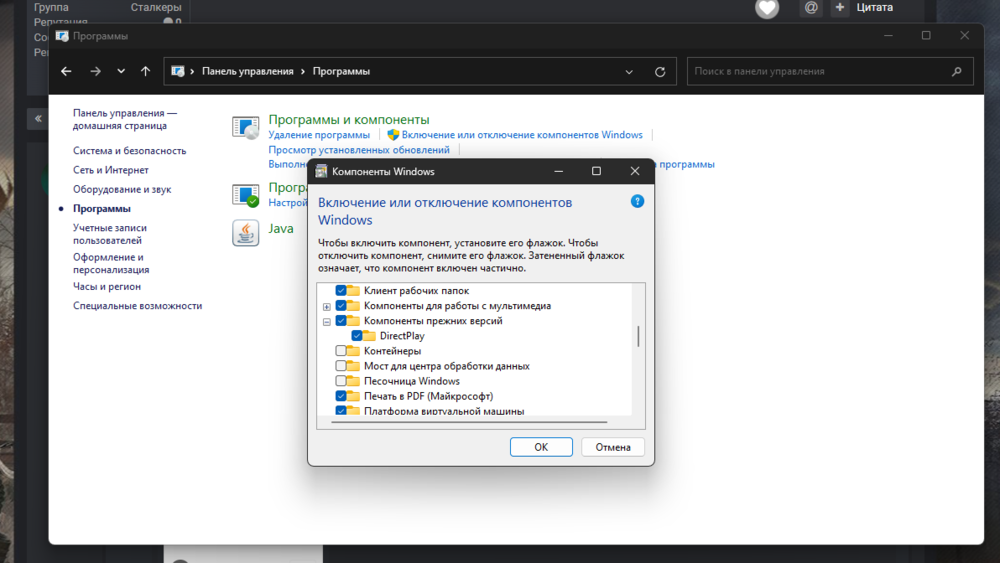
Task: Select the DirectPlay folder icon
Action: pyautogui.click(x=369, y=335)
